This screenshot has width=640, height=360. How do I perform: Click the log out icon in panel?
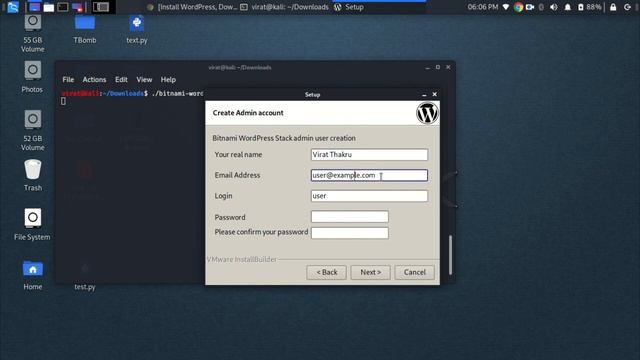627,7
